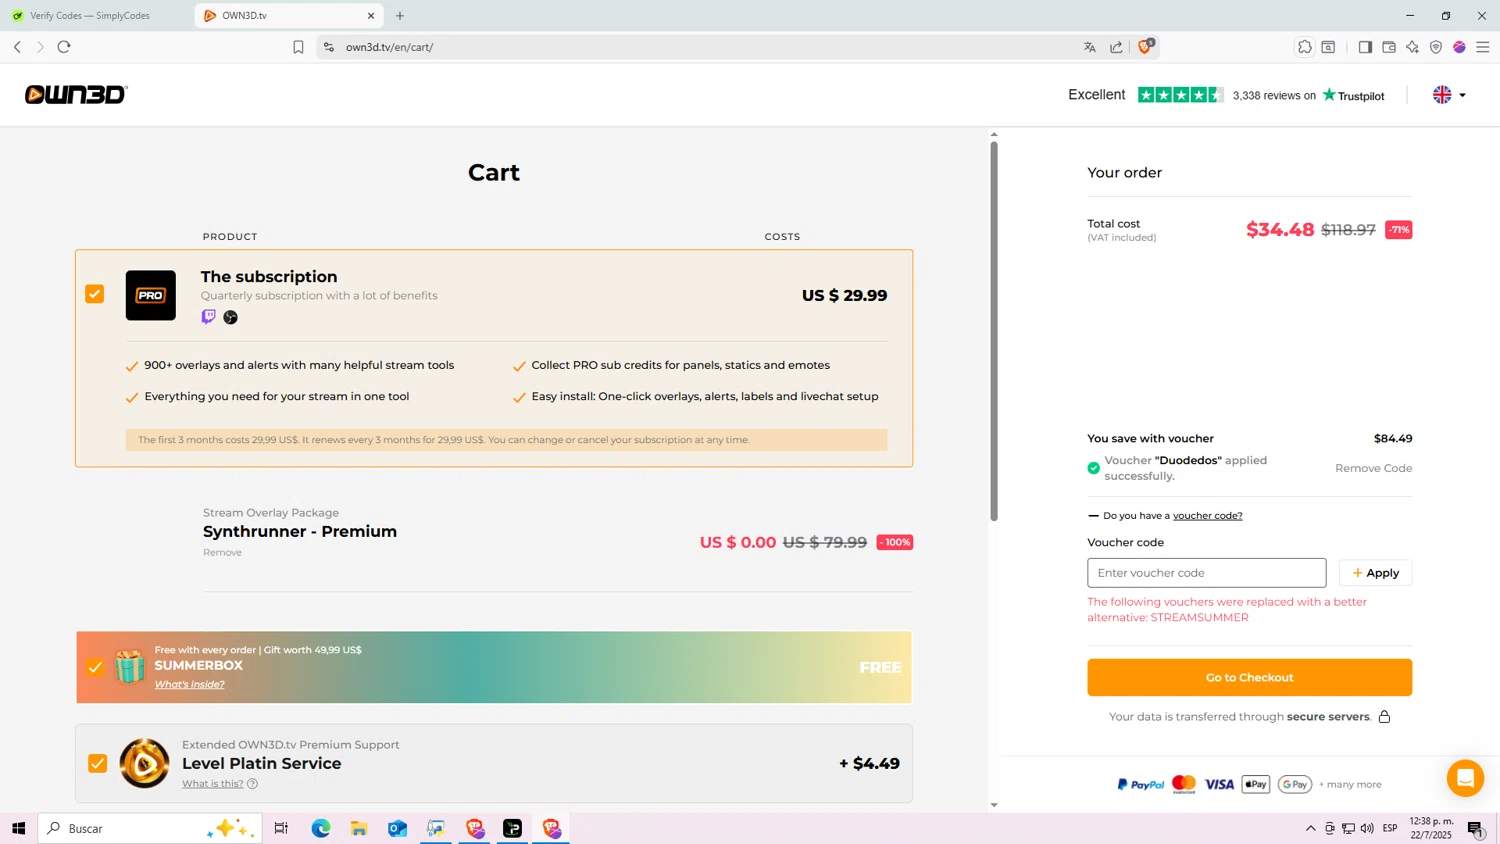
Task: Remove Synthrunner - Premium from cart
Action: tap(222, 552)
